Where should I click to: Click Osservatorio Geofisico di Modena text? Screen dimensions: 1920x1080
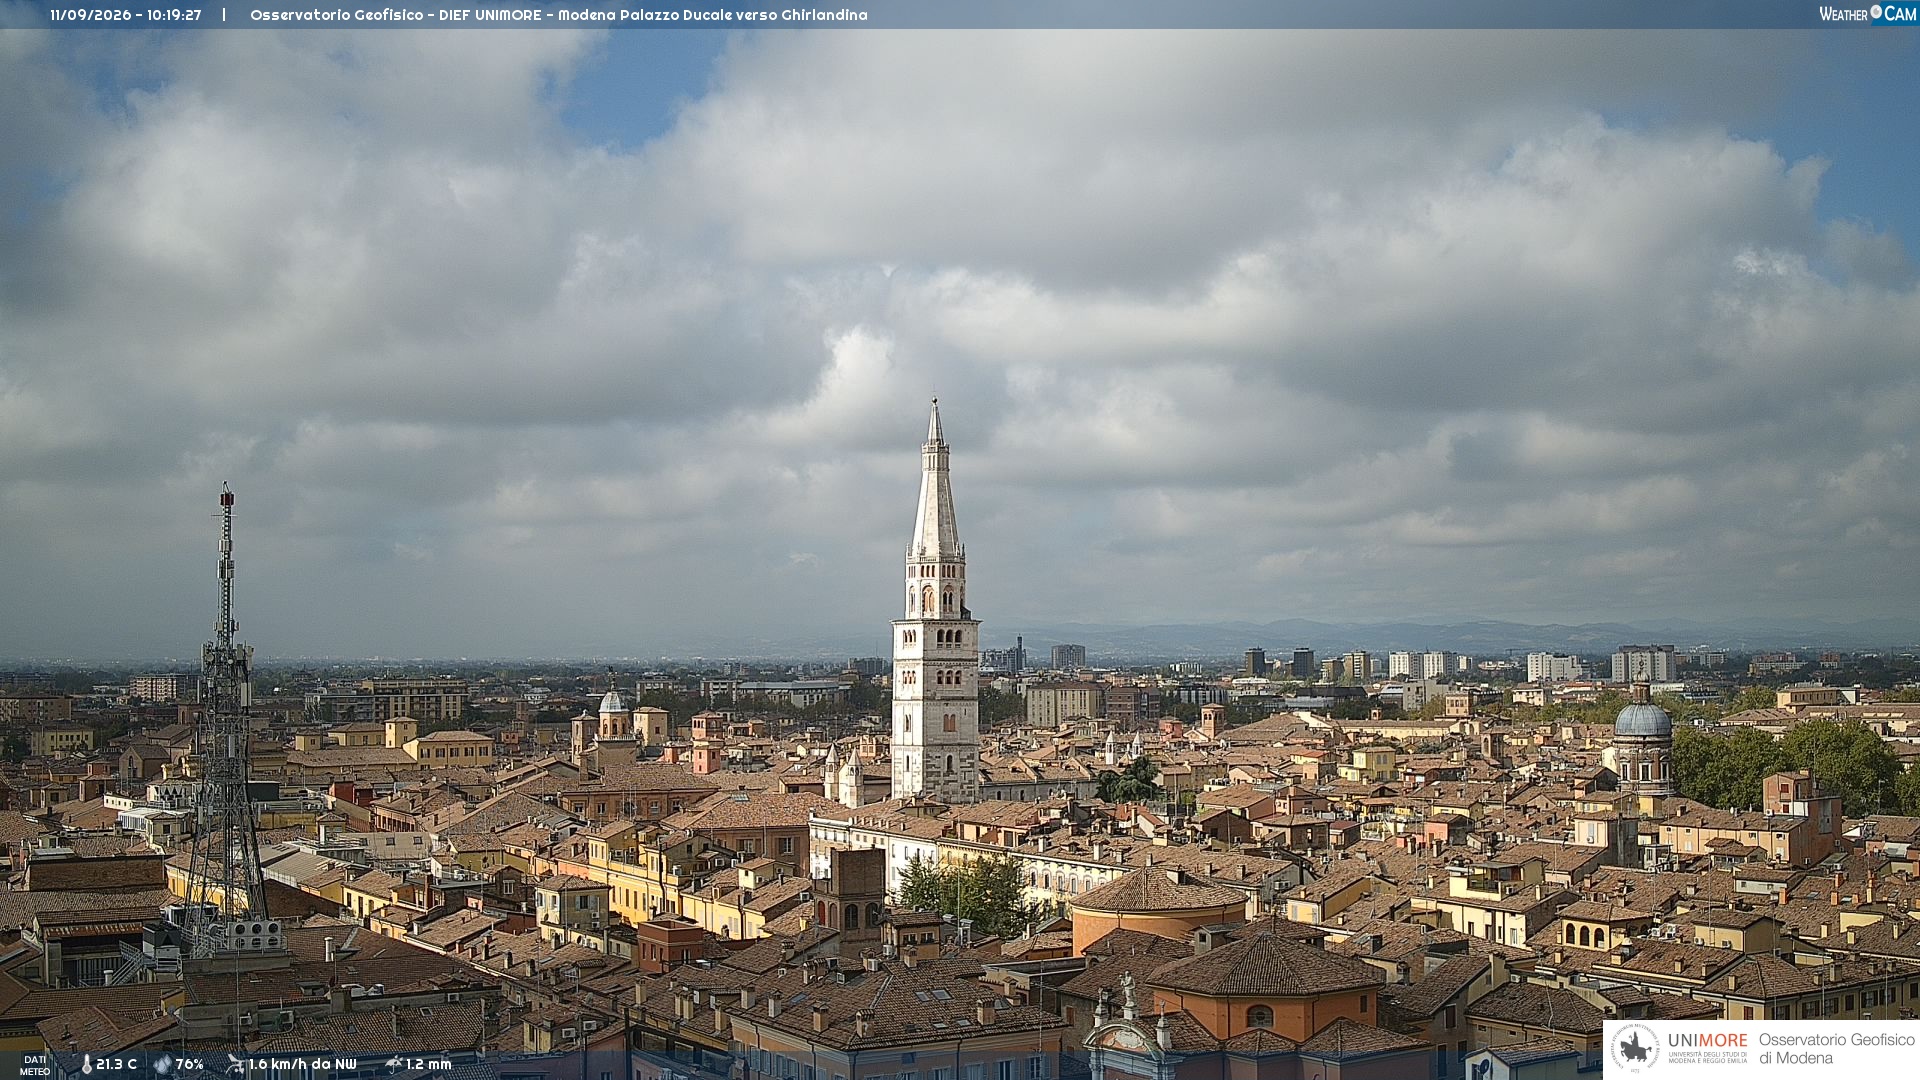click(1836, 1048)
